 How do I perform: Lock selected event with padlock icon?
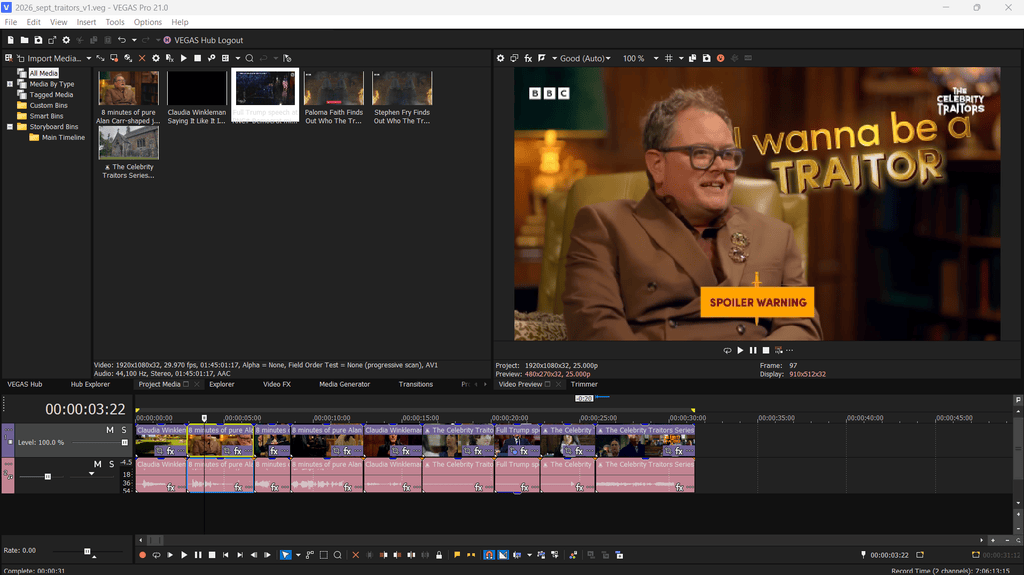(439, 555)
